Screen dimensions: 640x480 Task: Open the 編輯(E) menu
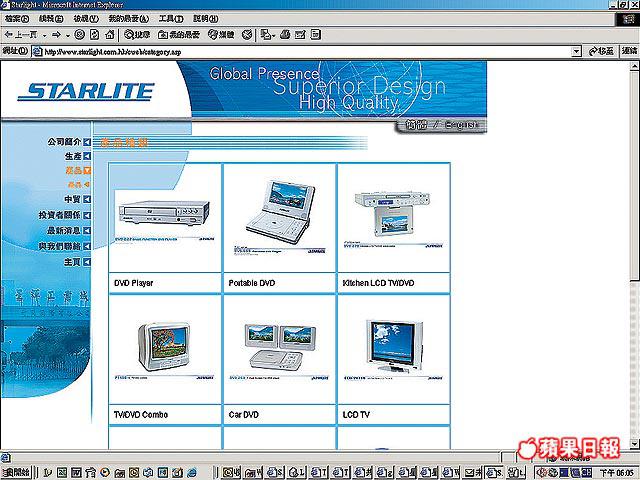51,19
